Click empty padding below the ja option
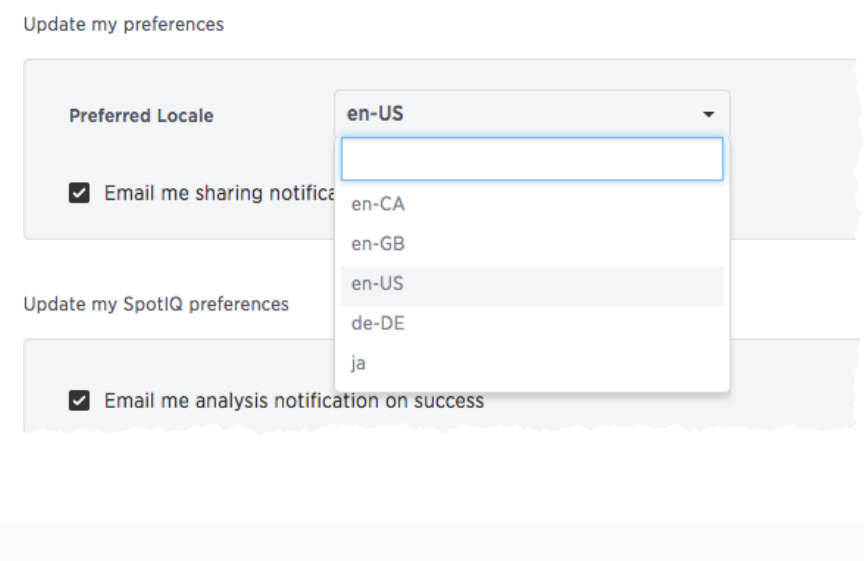The image size is (865, 561). pyautogui.click(x=532, y=387)
